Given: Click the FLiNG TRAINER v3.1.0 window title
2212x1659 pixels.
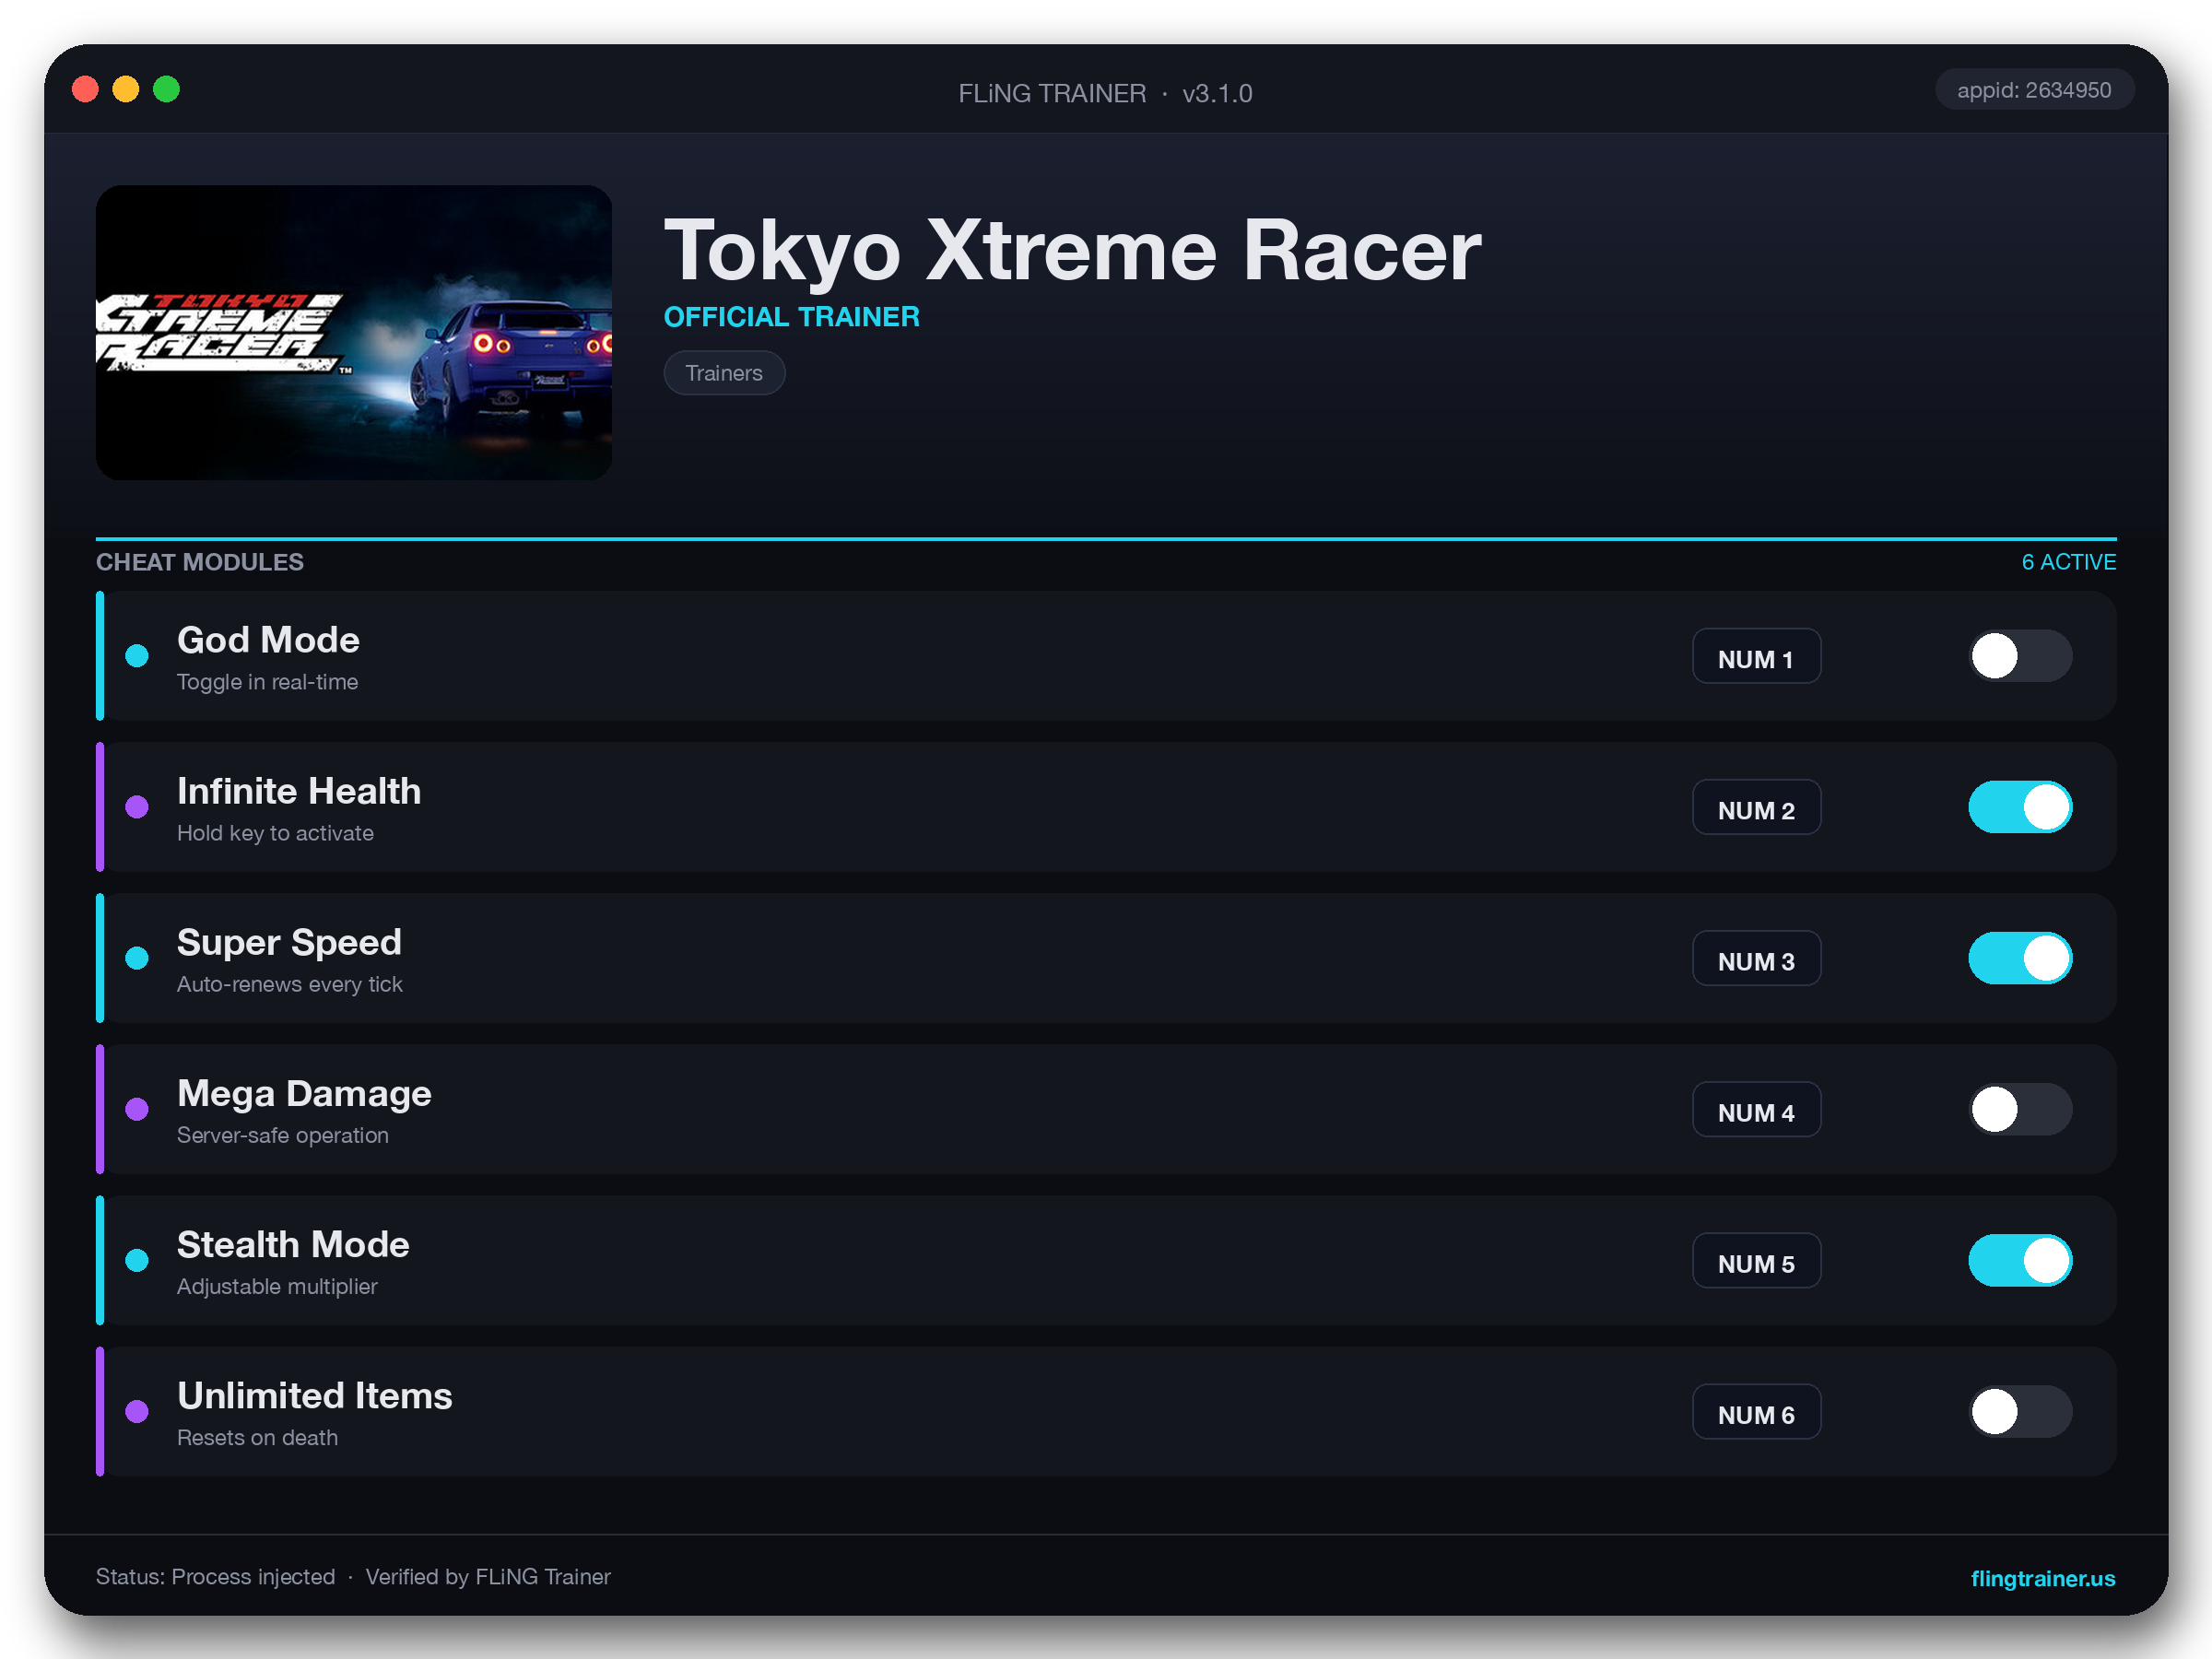Looking at the screenshot, I should point(1105,93).
